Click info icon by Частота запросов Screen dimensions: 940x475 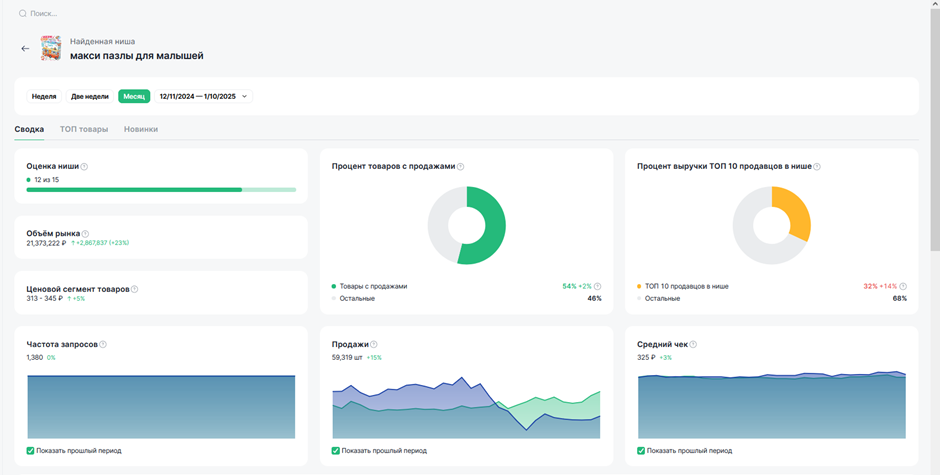[x=103, y=344]
